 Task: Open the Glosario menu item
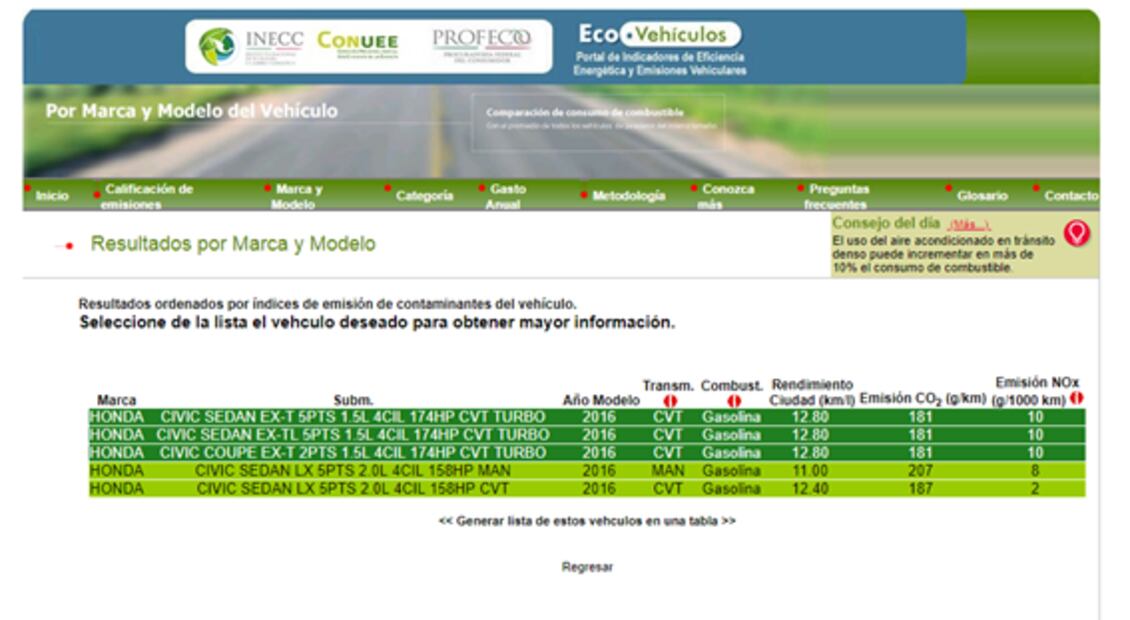(x=981, y=196)
